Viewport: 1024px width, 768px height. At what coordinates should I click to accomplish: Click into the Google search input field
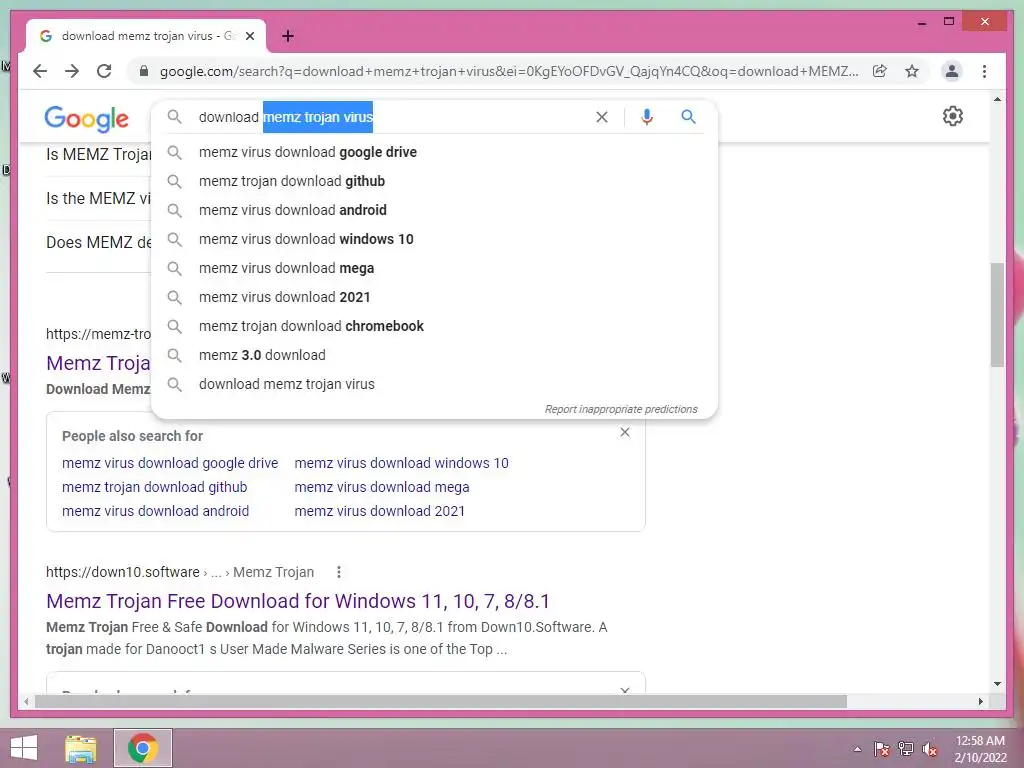pos(392,117)
